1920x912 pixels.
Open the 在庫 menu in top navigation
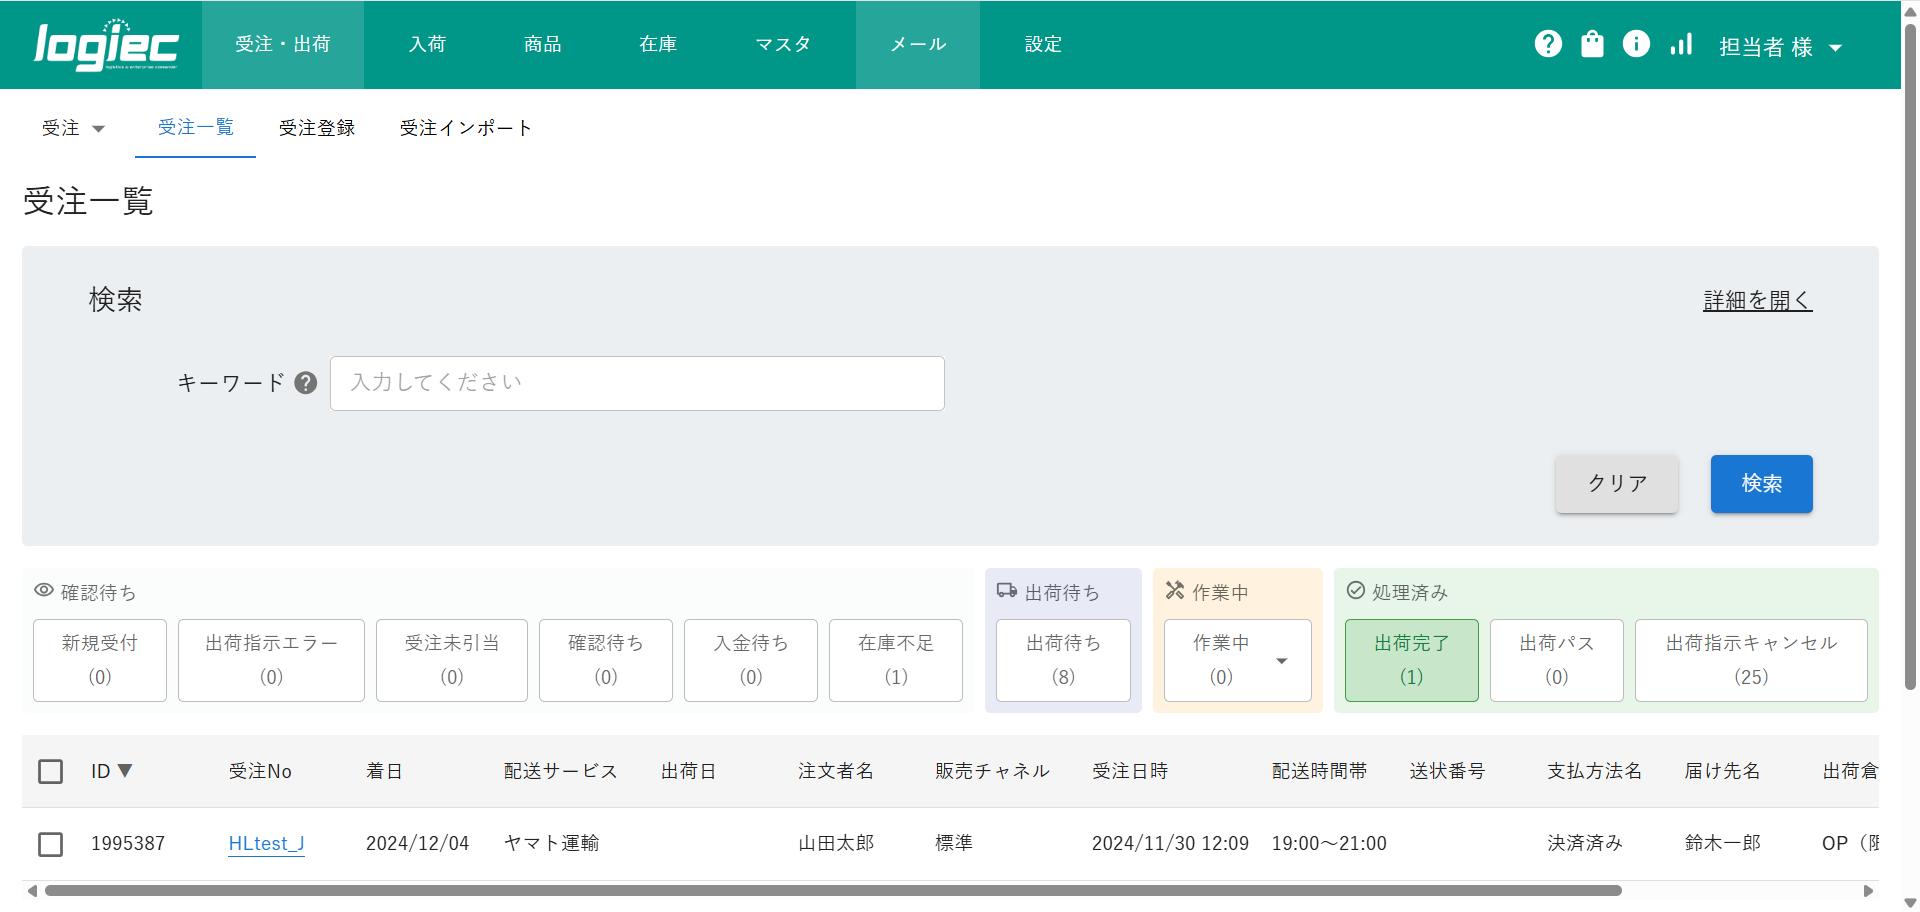658,44
